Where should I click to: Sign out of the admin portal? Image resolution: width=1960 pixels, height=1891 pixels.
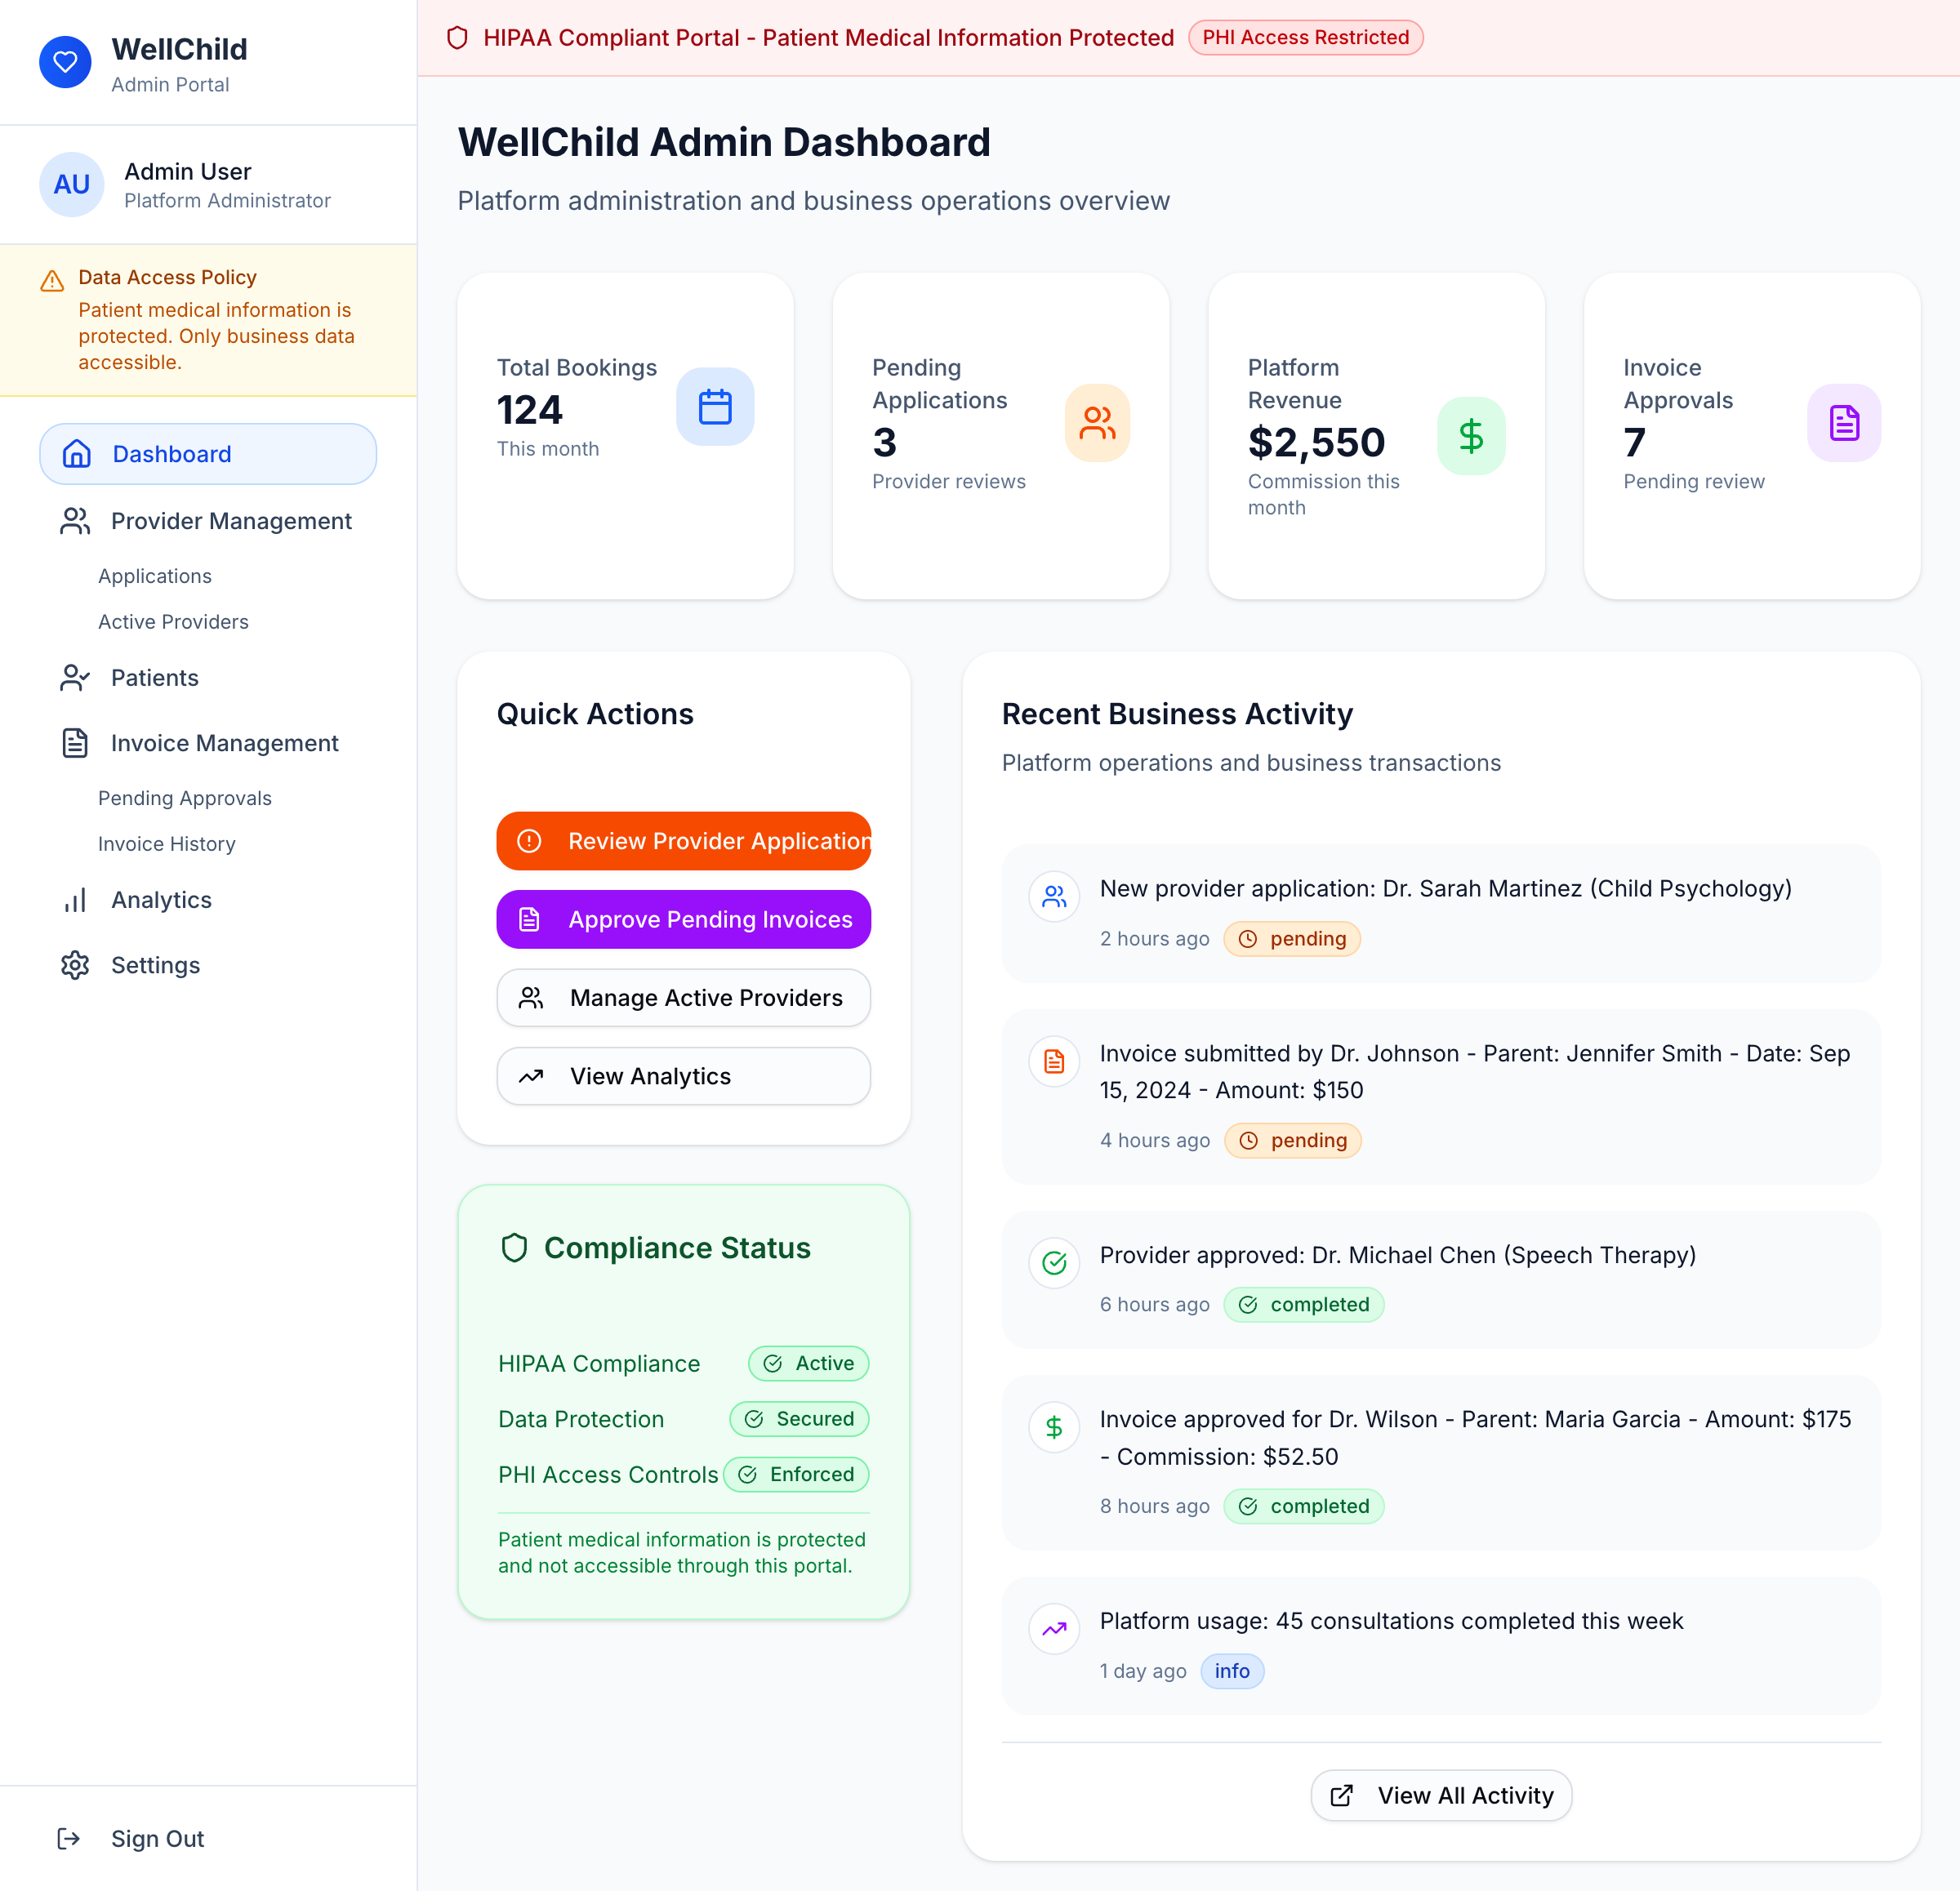pos(156,1838)
